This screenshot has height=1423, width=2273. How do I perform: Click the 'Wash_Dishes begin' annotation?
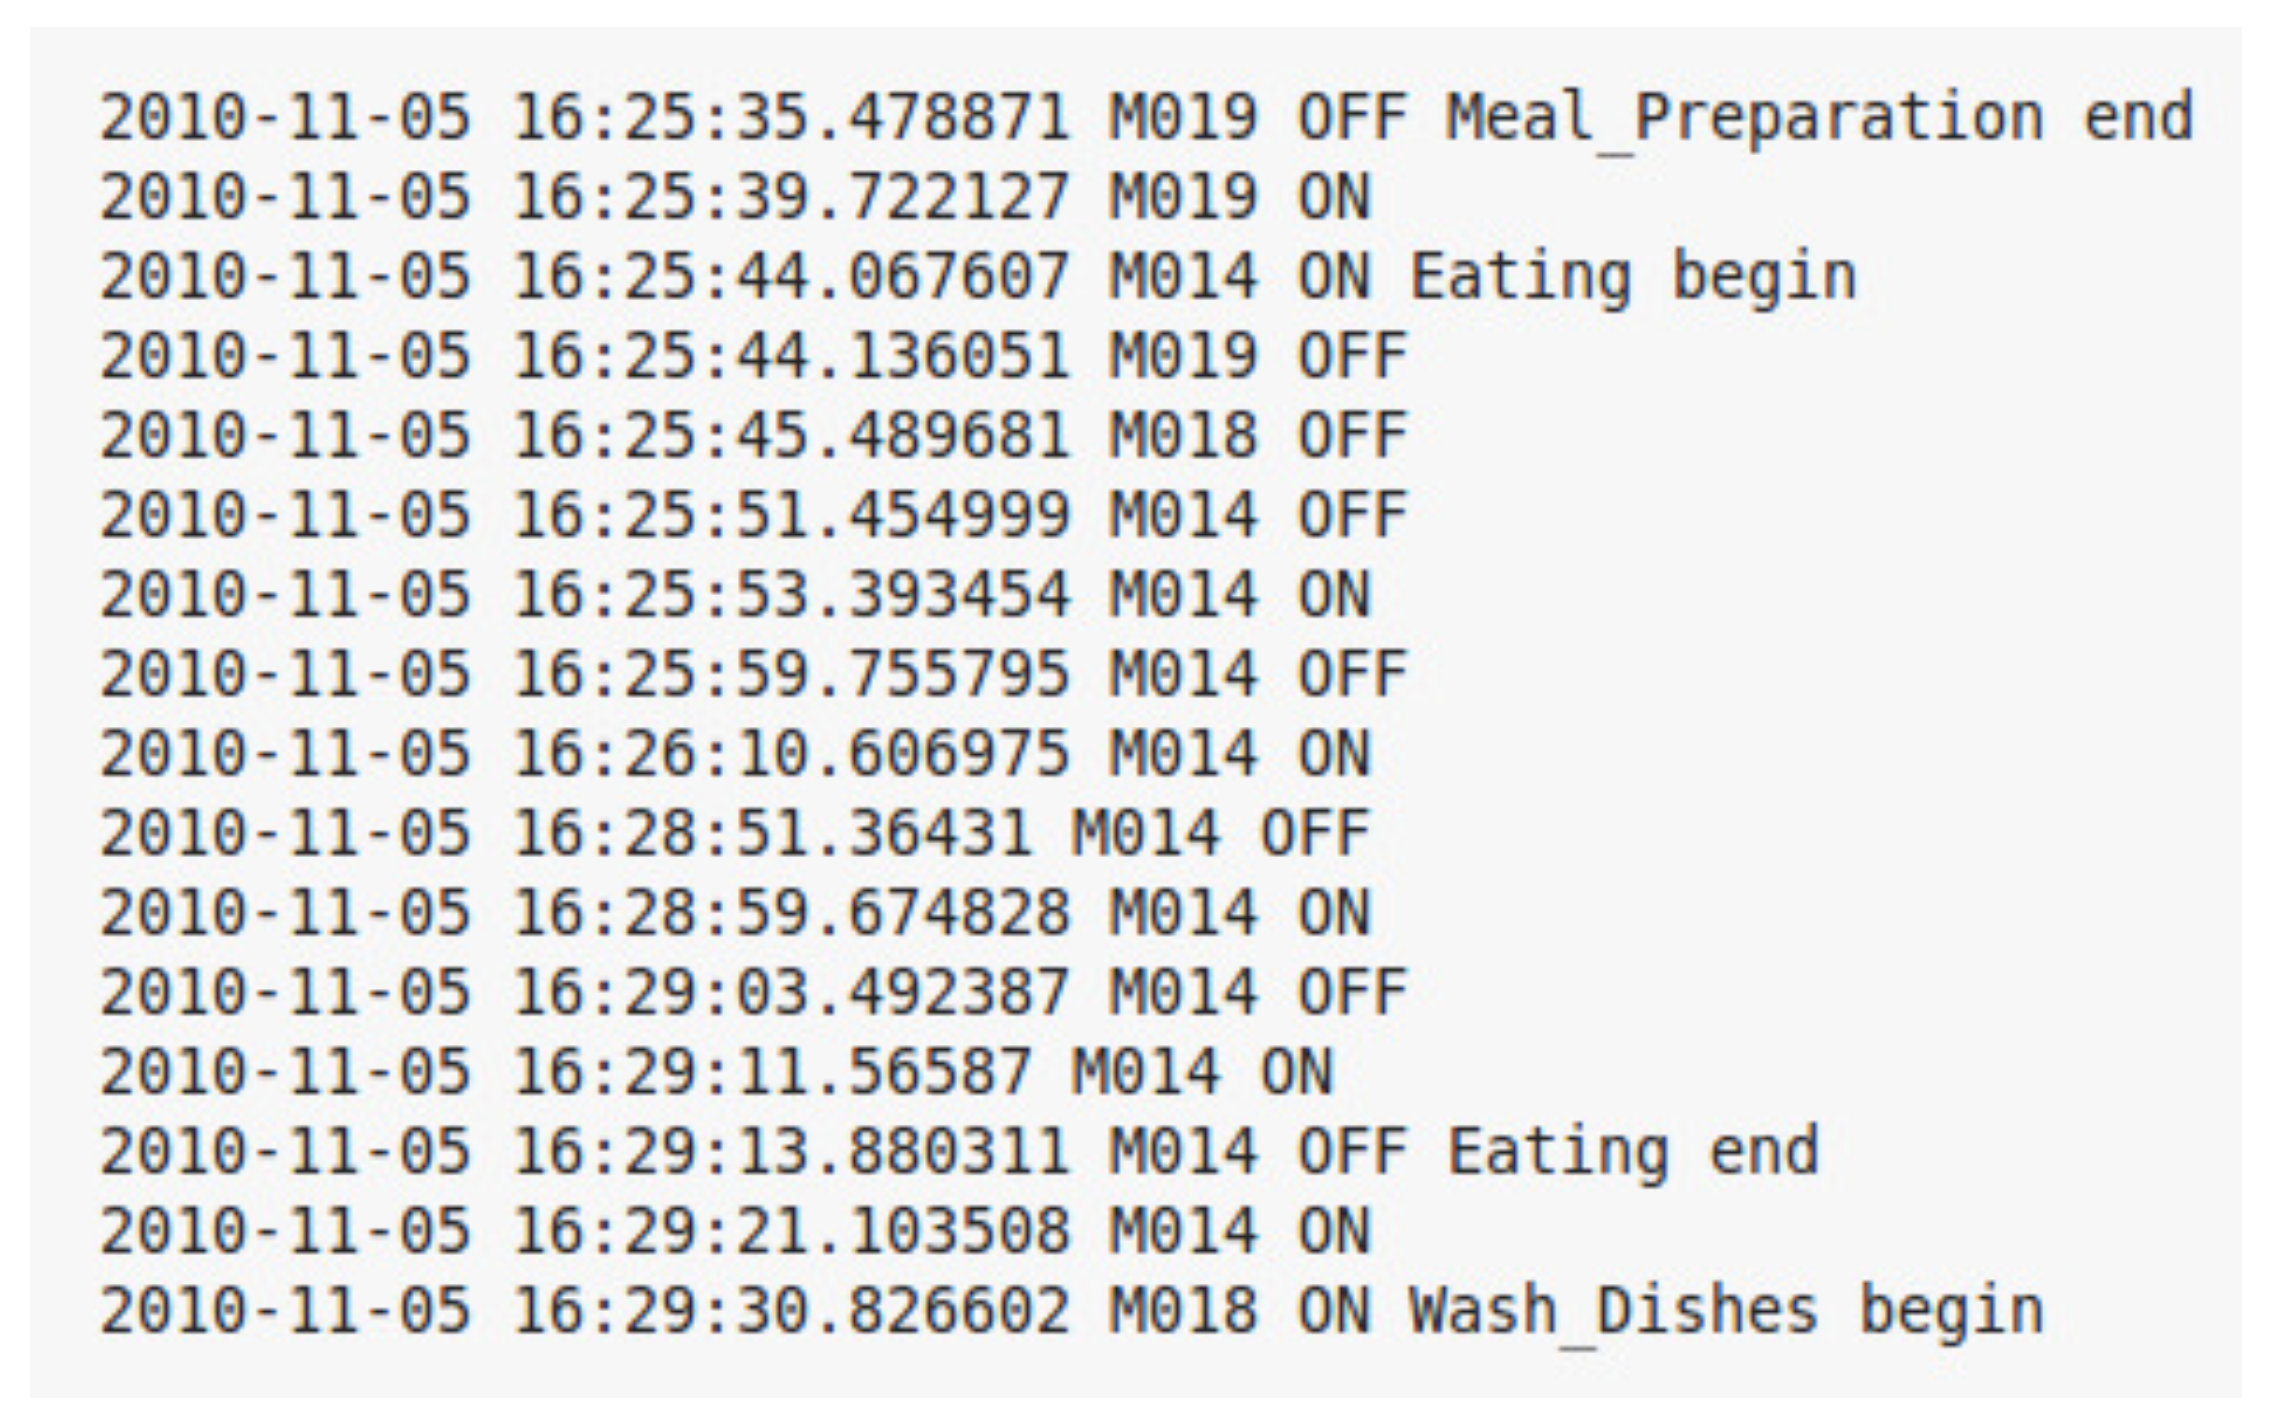coord(1726,1311)
